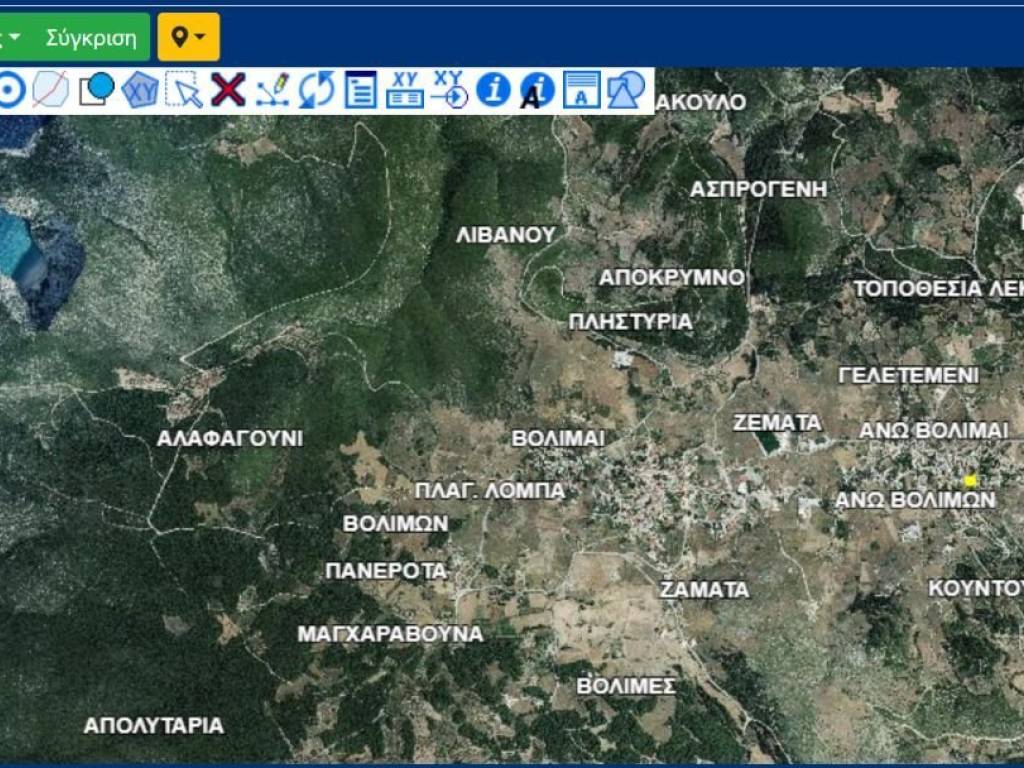Click the circular target point tool
Screen dimensions: 1024x768
(9, 90)
